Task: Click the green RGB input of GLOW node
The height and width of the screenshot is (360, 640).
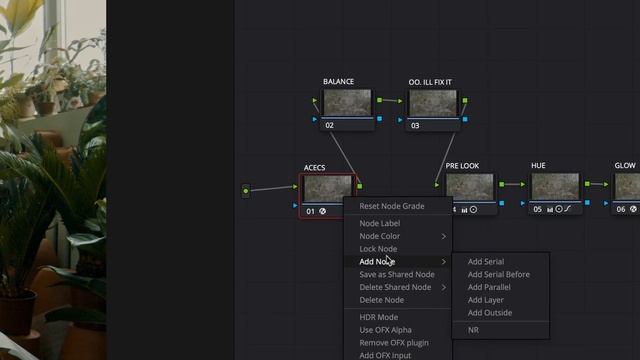Action: [x=606, y=184]
